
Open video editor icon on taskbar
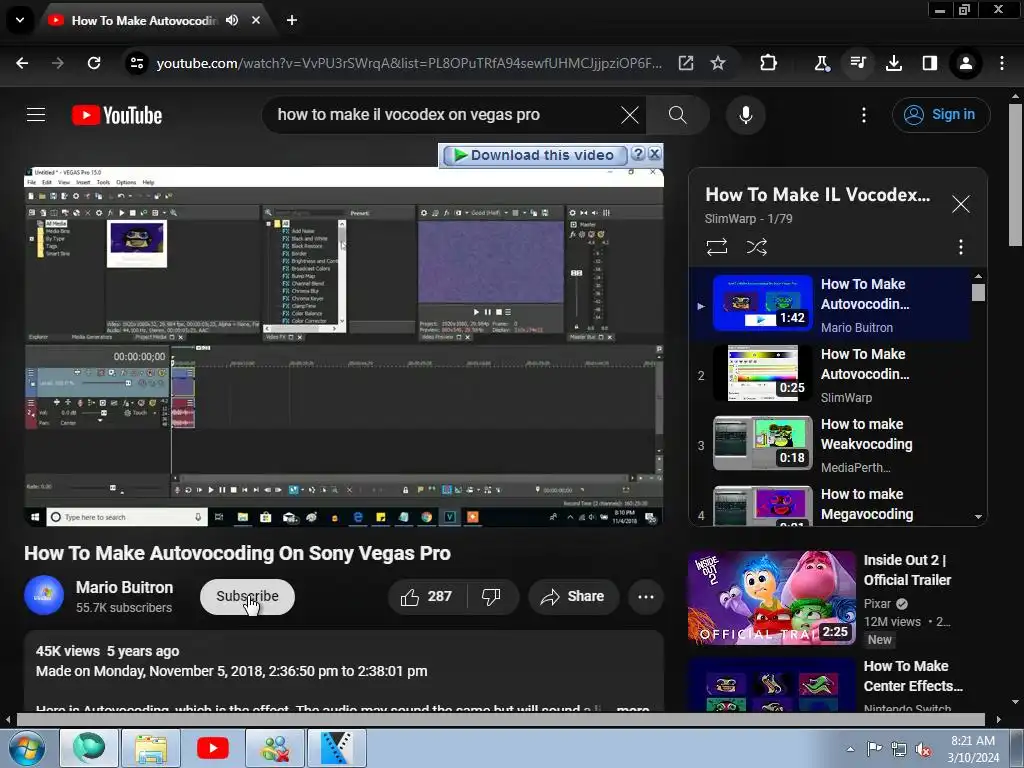coord(337,748)
